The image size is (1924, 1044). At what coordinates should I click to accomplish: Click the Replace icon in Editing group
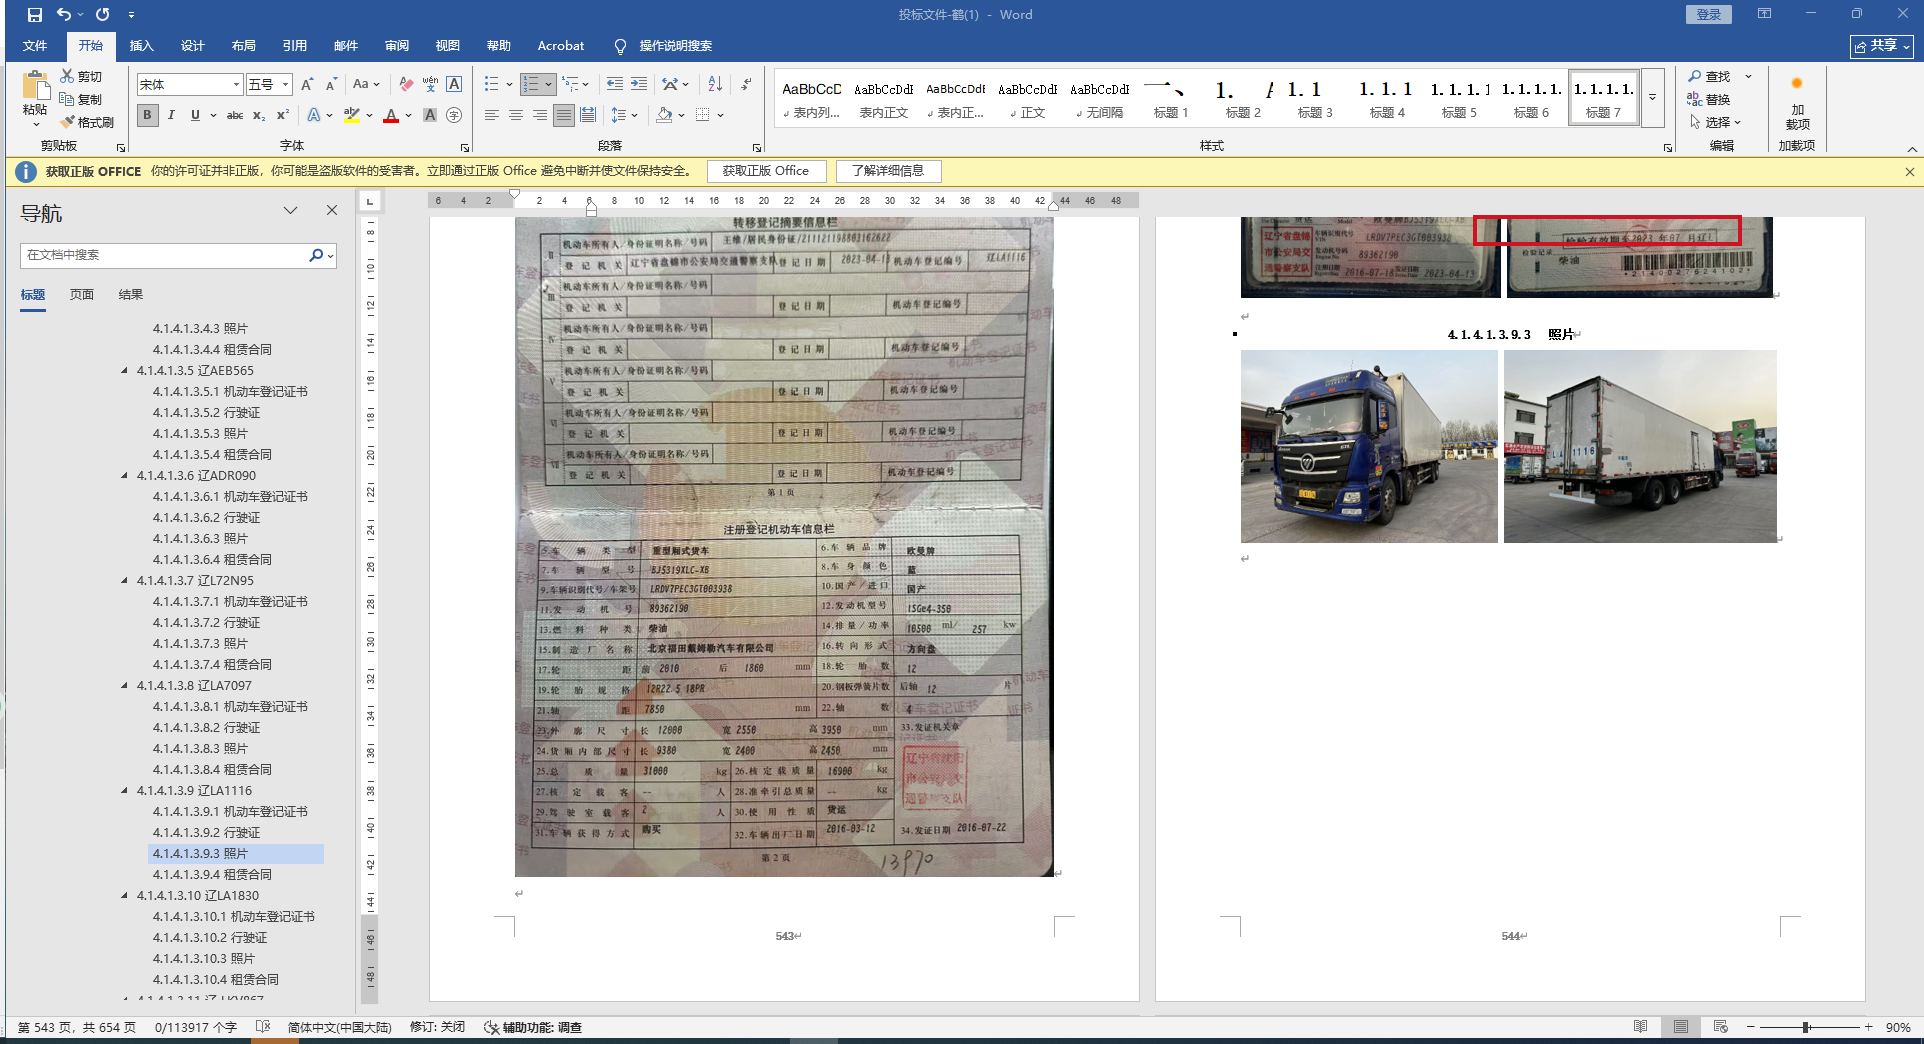[1709, 99]
